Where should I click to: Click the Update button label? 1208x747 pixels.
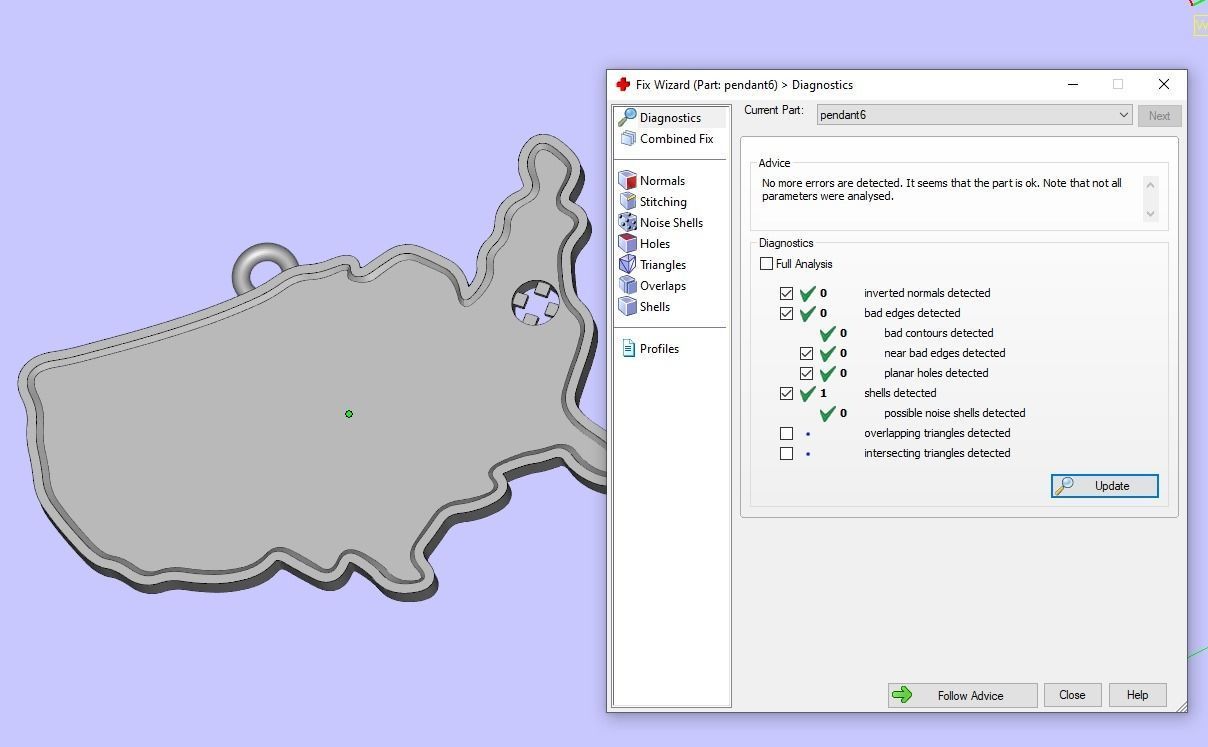point(1112,486)
